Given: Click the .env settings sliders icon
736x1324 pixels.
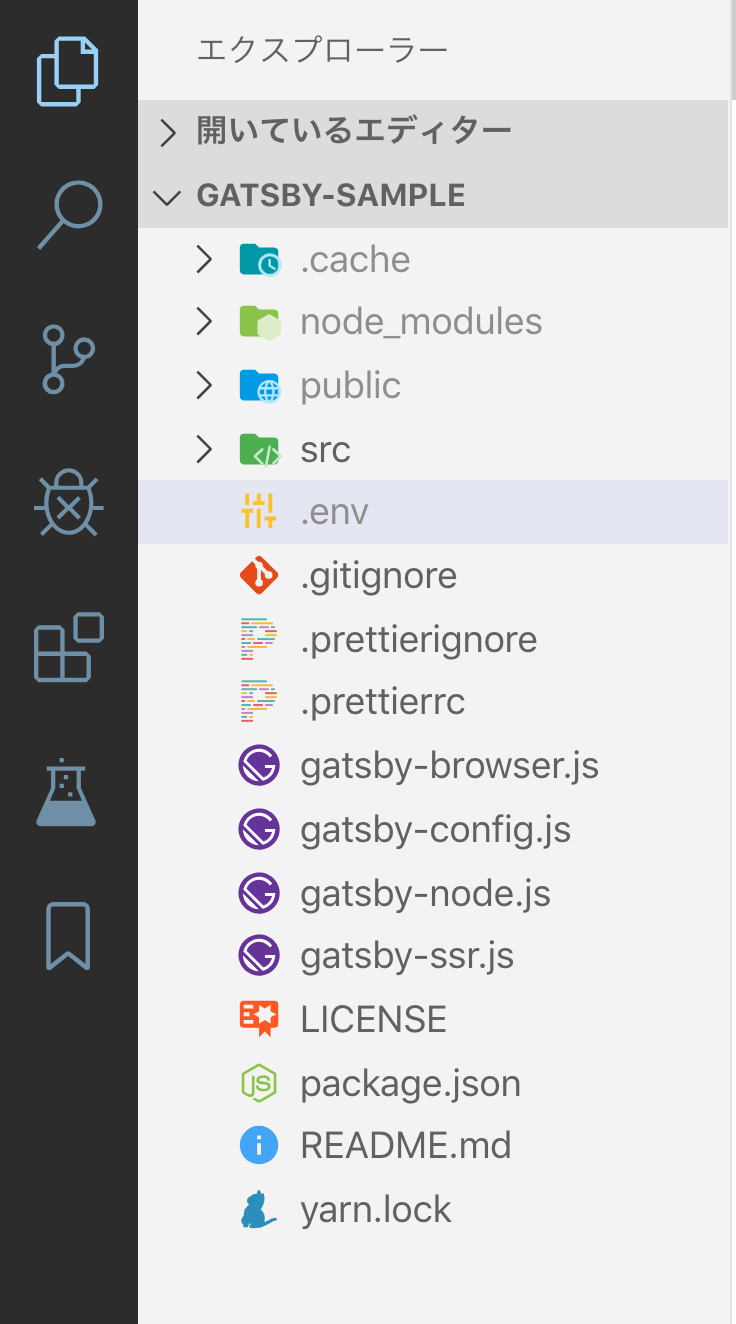Looking at the screenshot, I should pyautogui.click(x=259, y=512).
